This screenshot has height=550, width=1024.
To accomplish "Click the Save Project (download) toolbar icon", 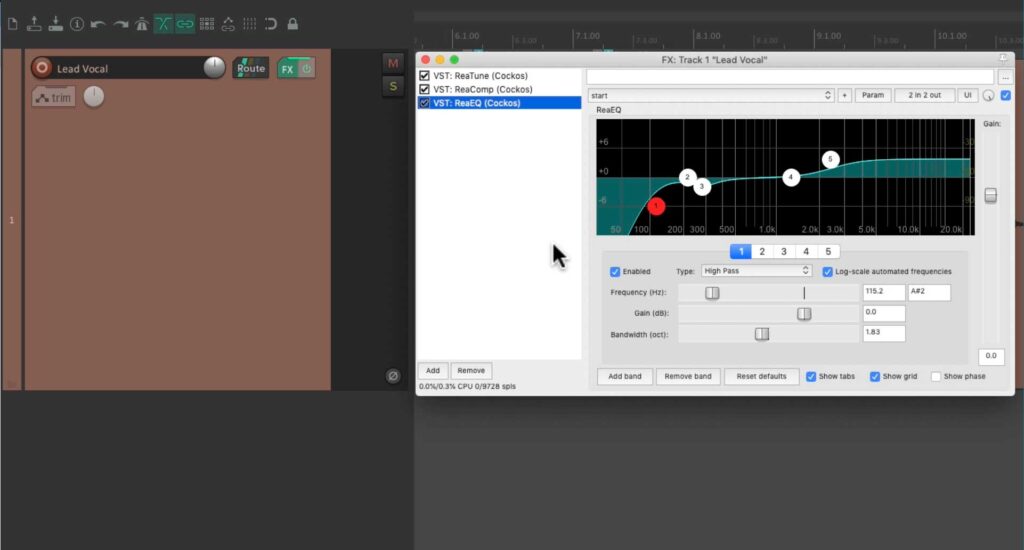I will coord(56,24).
